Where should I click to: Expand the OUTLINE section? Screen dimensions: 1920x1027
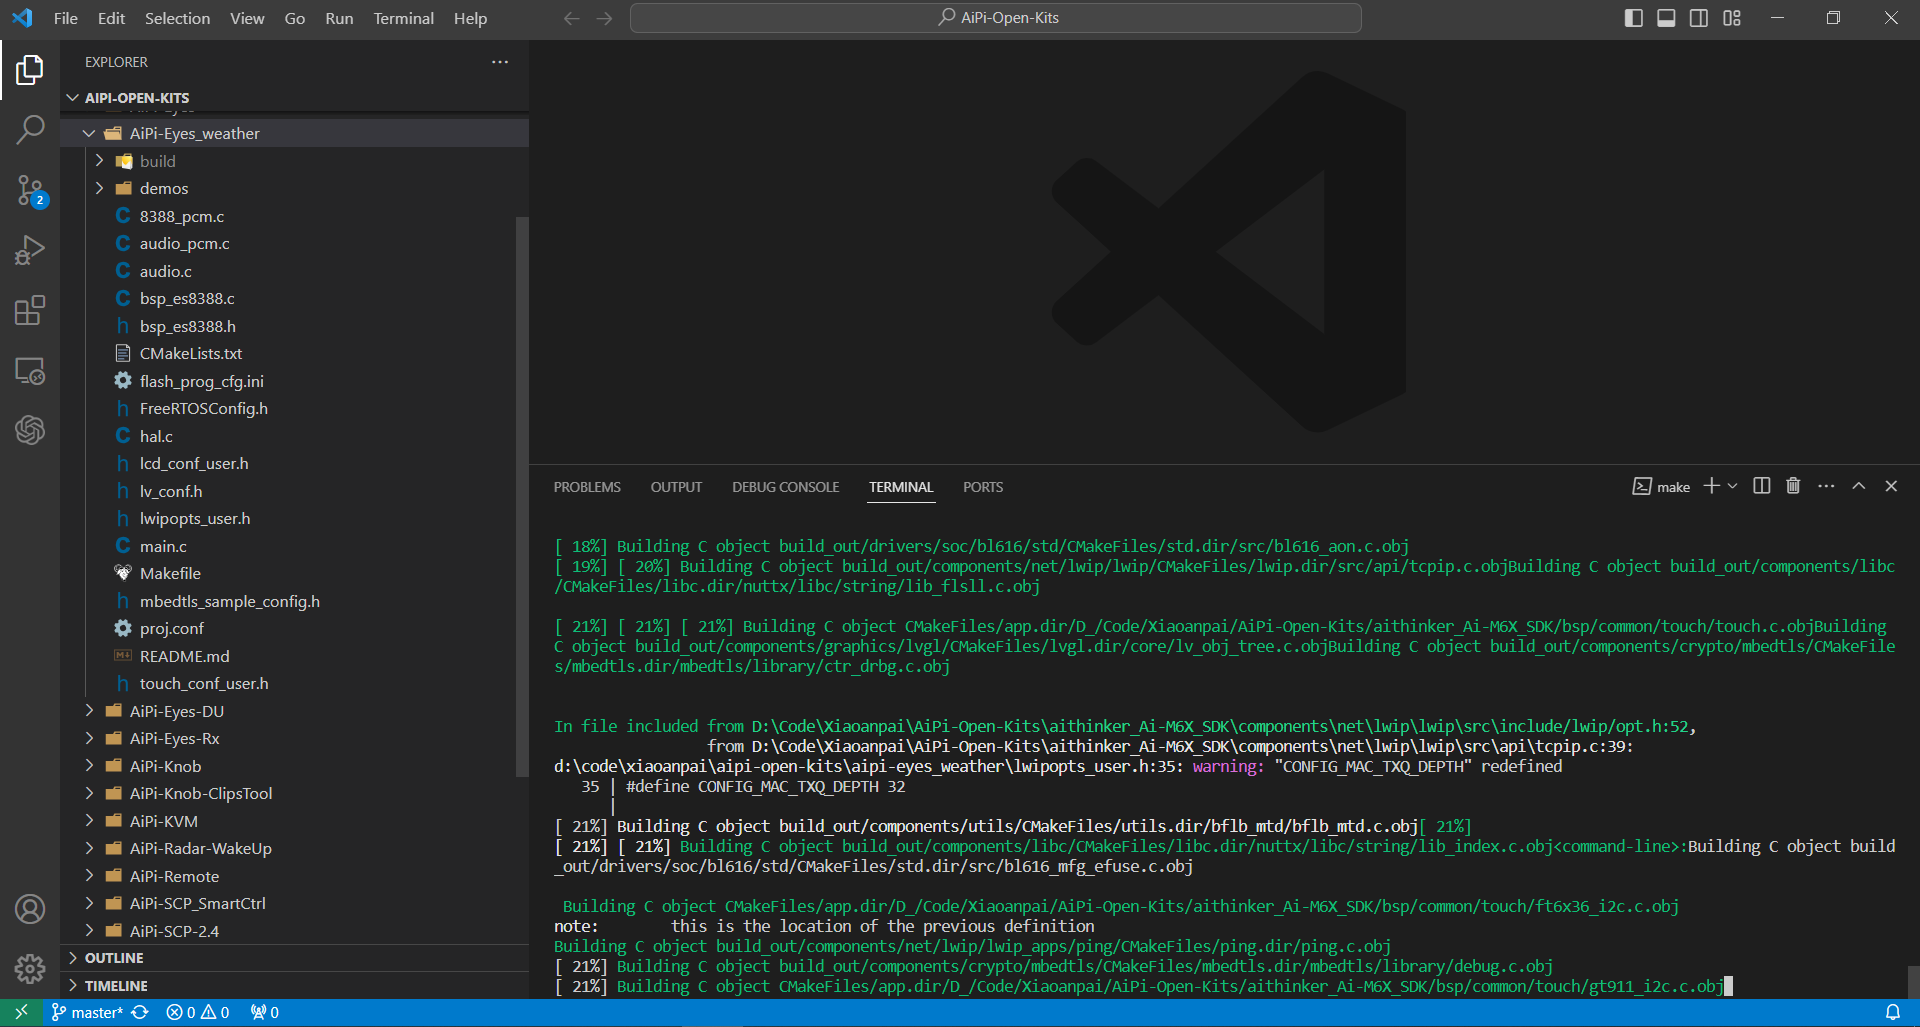pyautogui.click(x=294, y=958)
